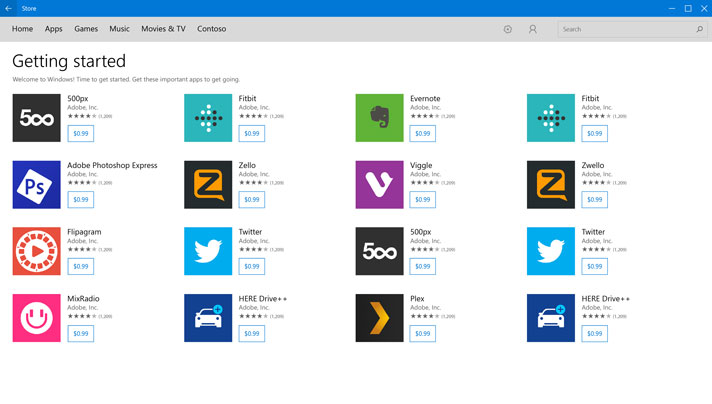Viewport: 712px width, 404px height.
Task: Buy Evernote for $0.99
Action: 423,133
